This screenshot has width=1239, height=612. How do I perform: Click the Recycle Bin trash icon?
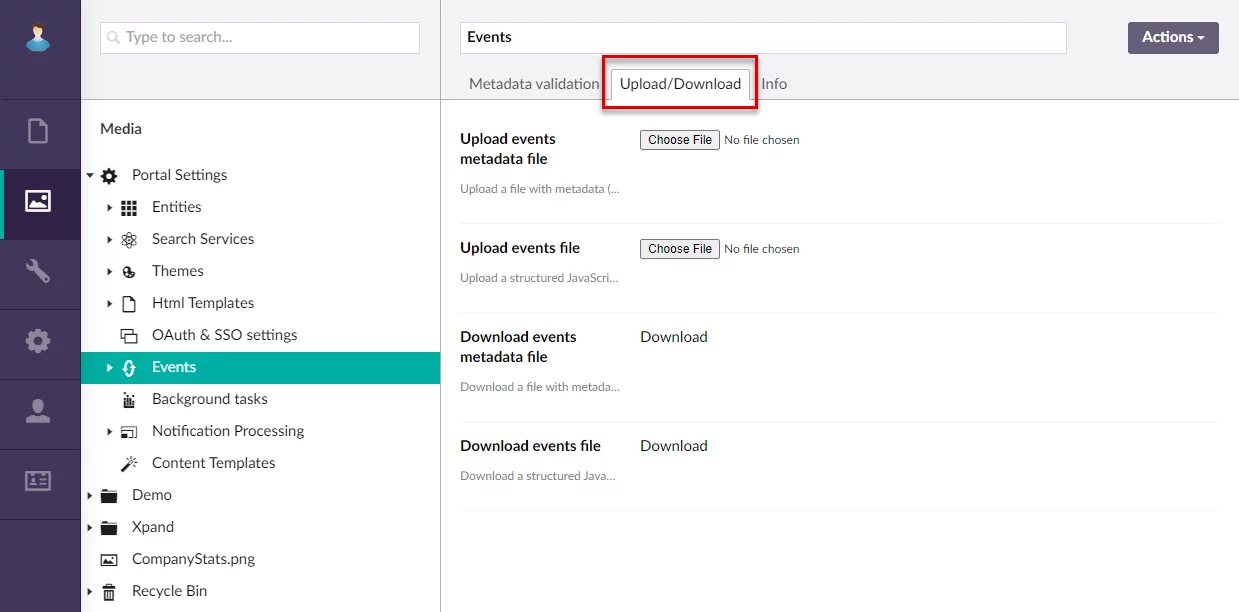(x=109, y=591)
